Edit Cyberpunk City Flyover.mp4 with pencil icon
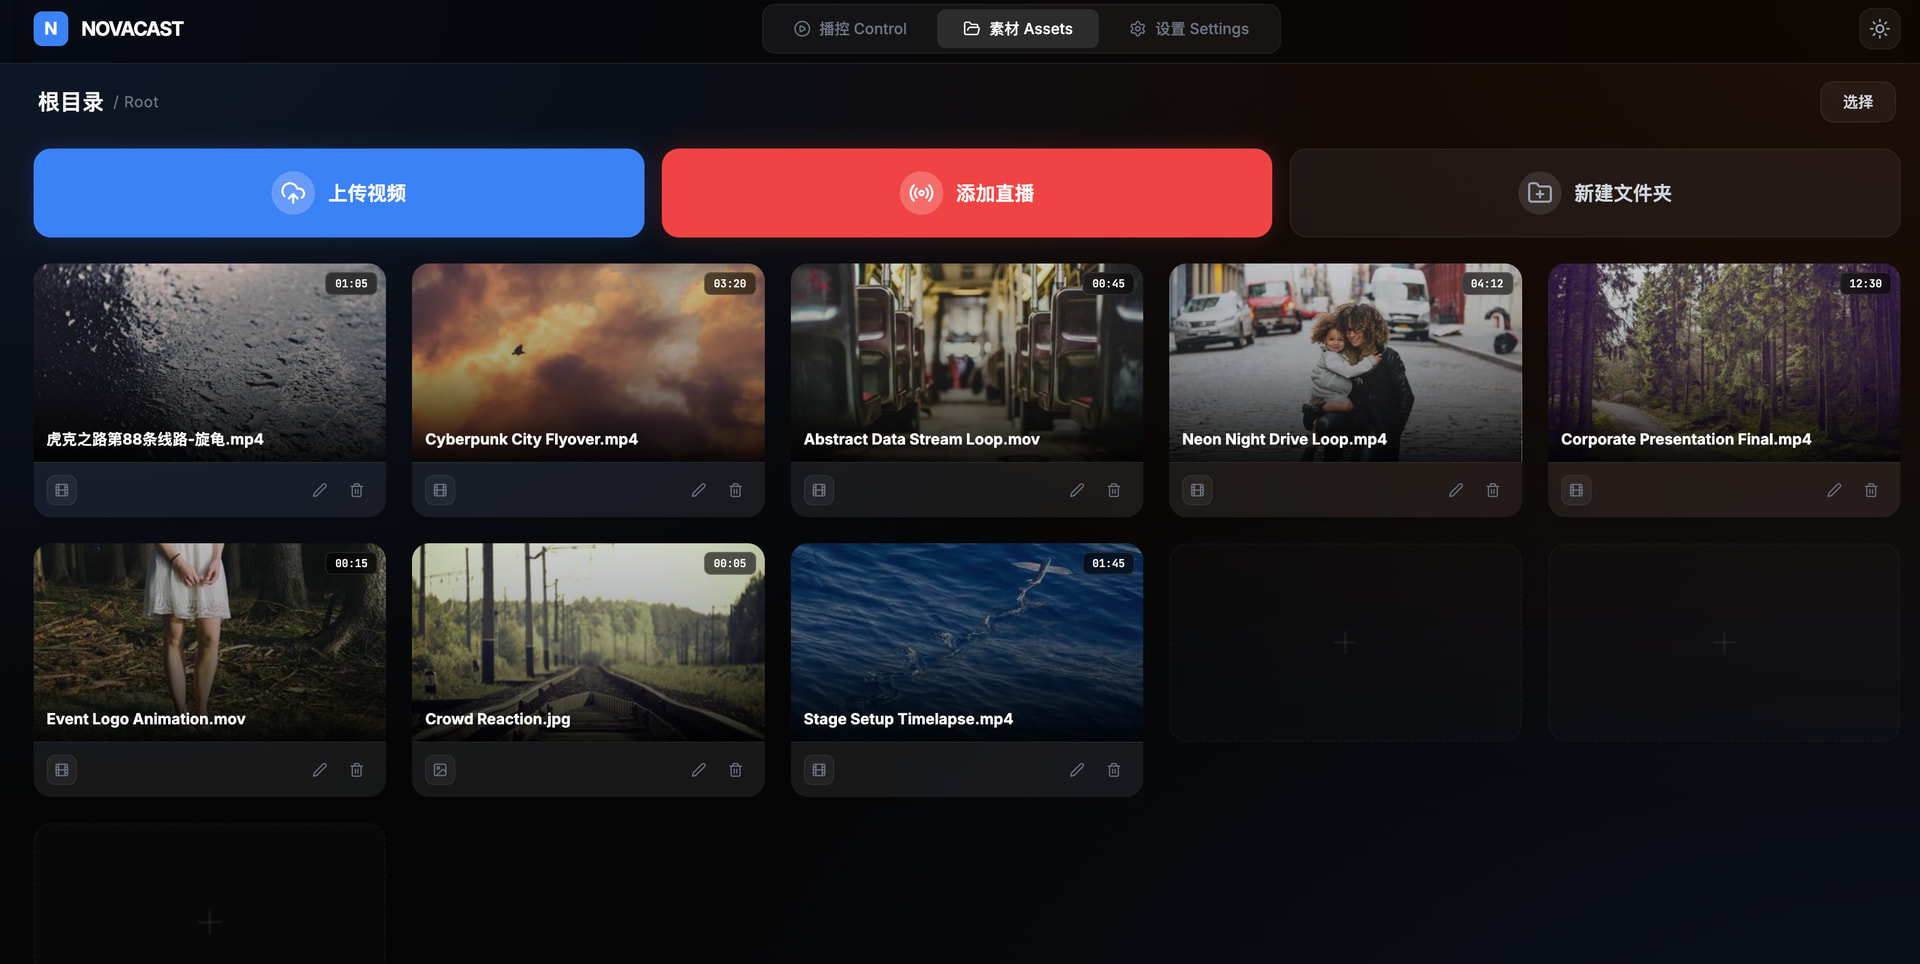The height and width of the screenshot is (964, 1920). 699,490
